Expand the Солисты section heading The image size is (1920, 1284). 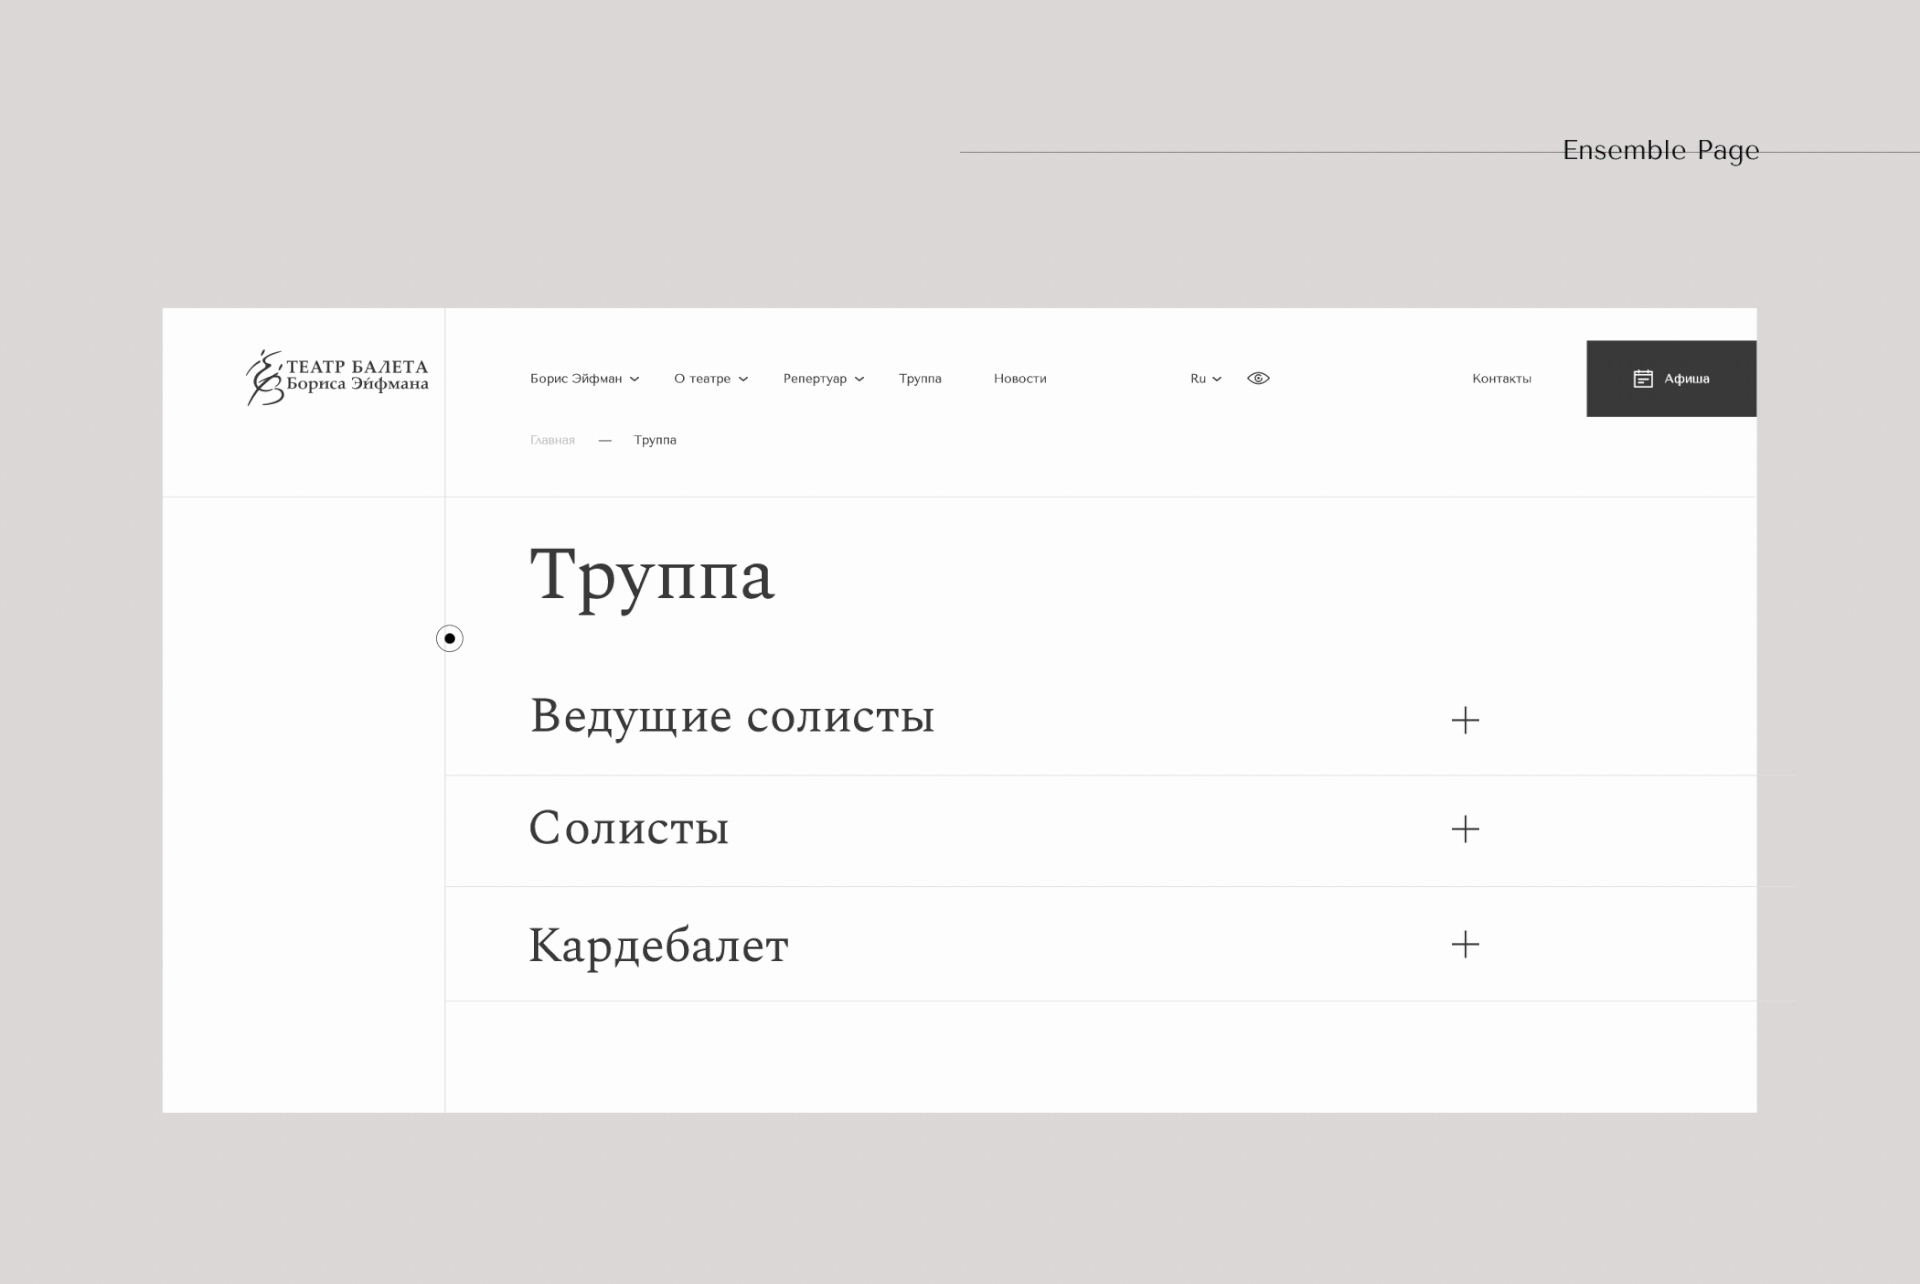click(628, 828)
